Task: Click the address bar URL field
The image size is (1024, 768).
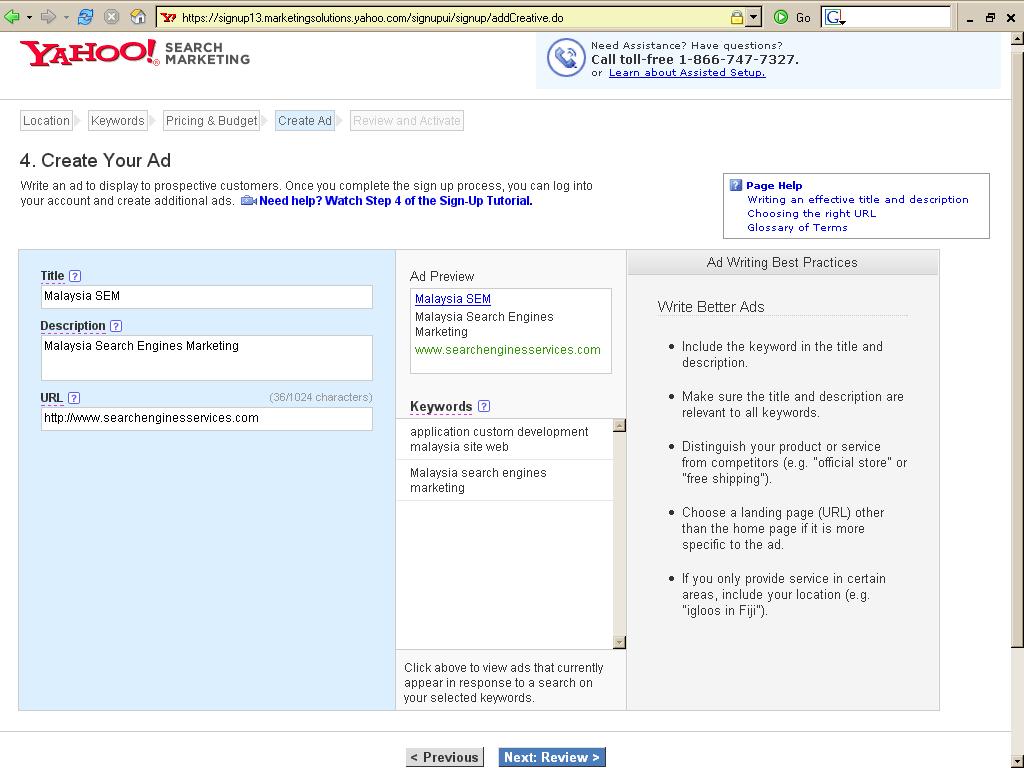Action: (451, 18)
